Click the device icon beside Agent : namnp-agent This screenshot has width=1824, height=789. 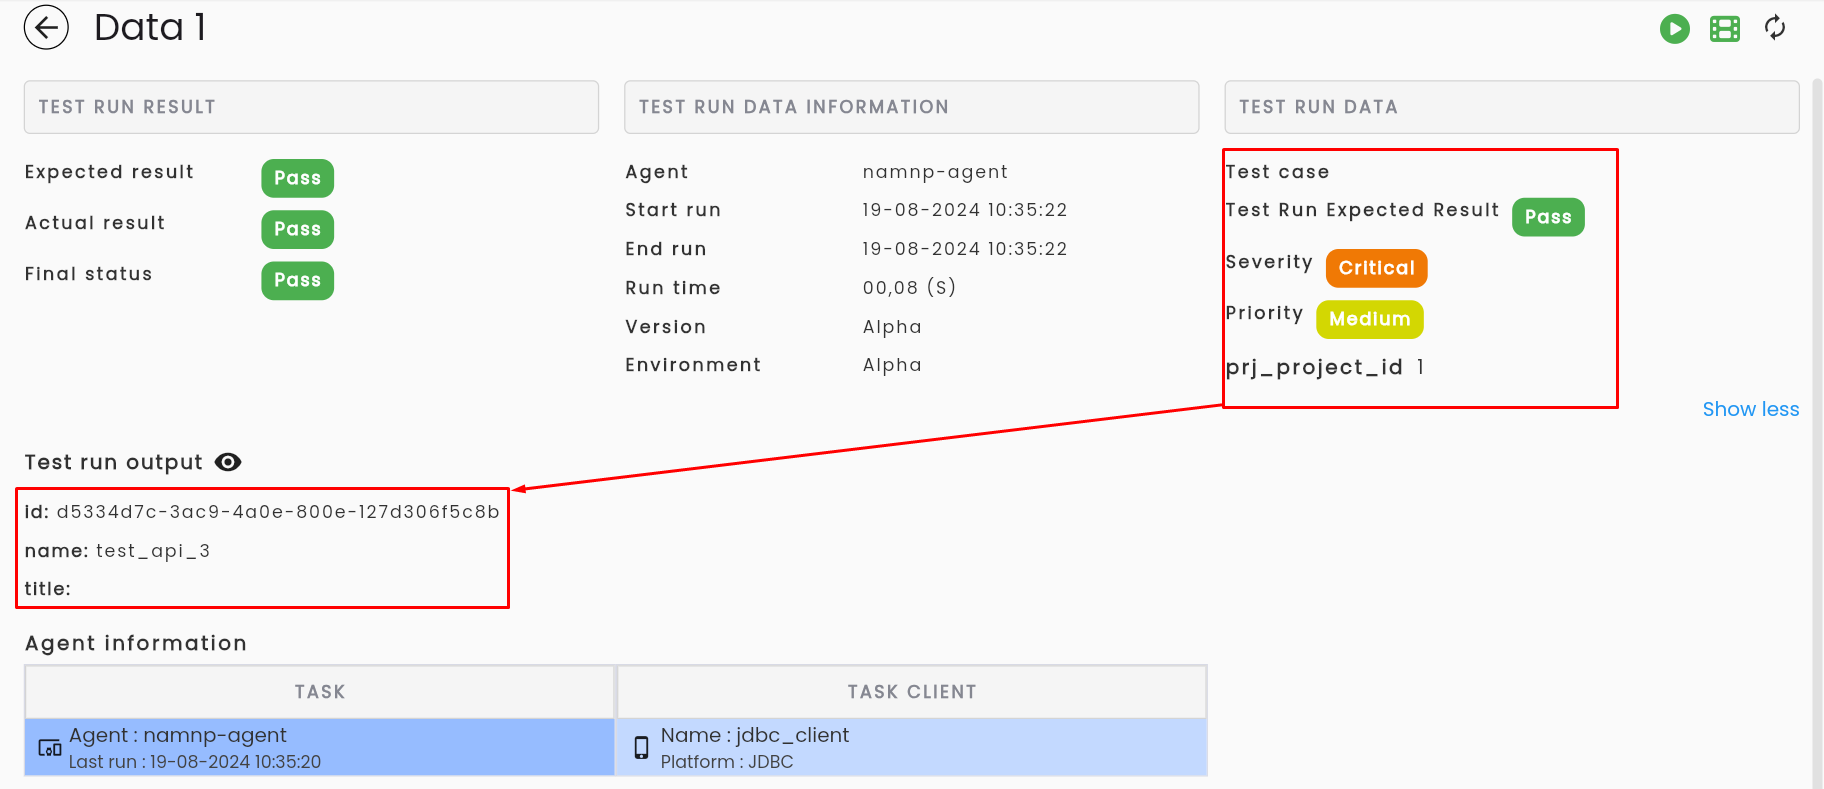click(50, 748)
